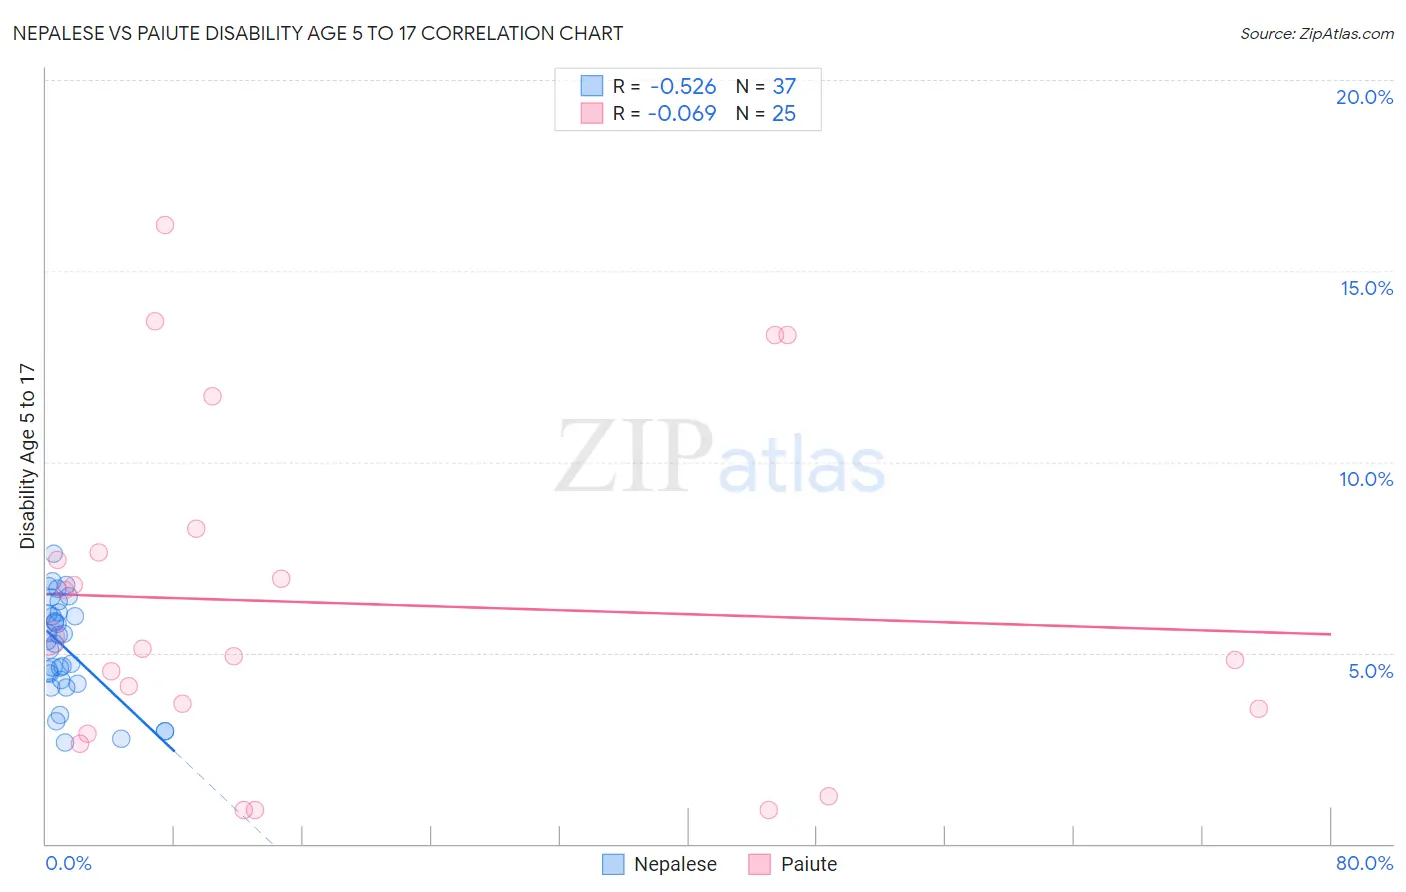Click the chart title text
1406x892 pixels.
[318, 33]
